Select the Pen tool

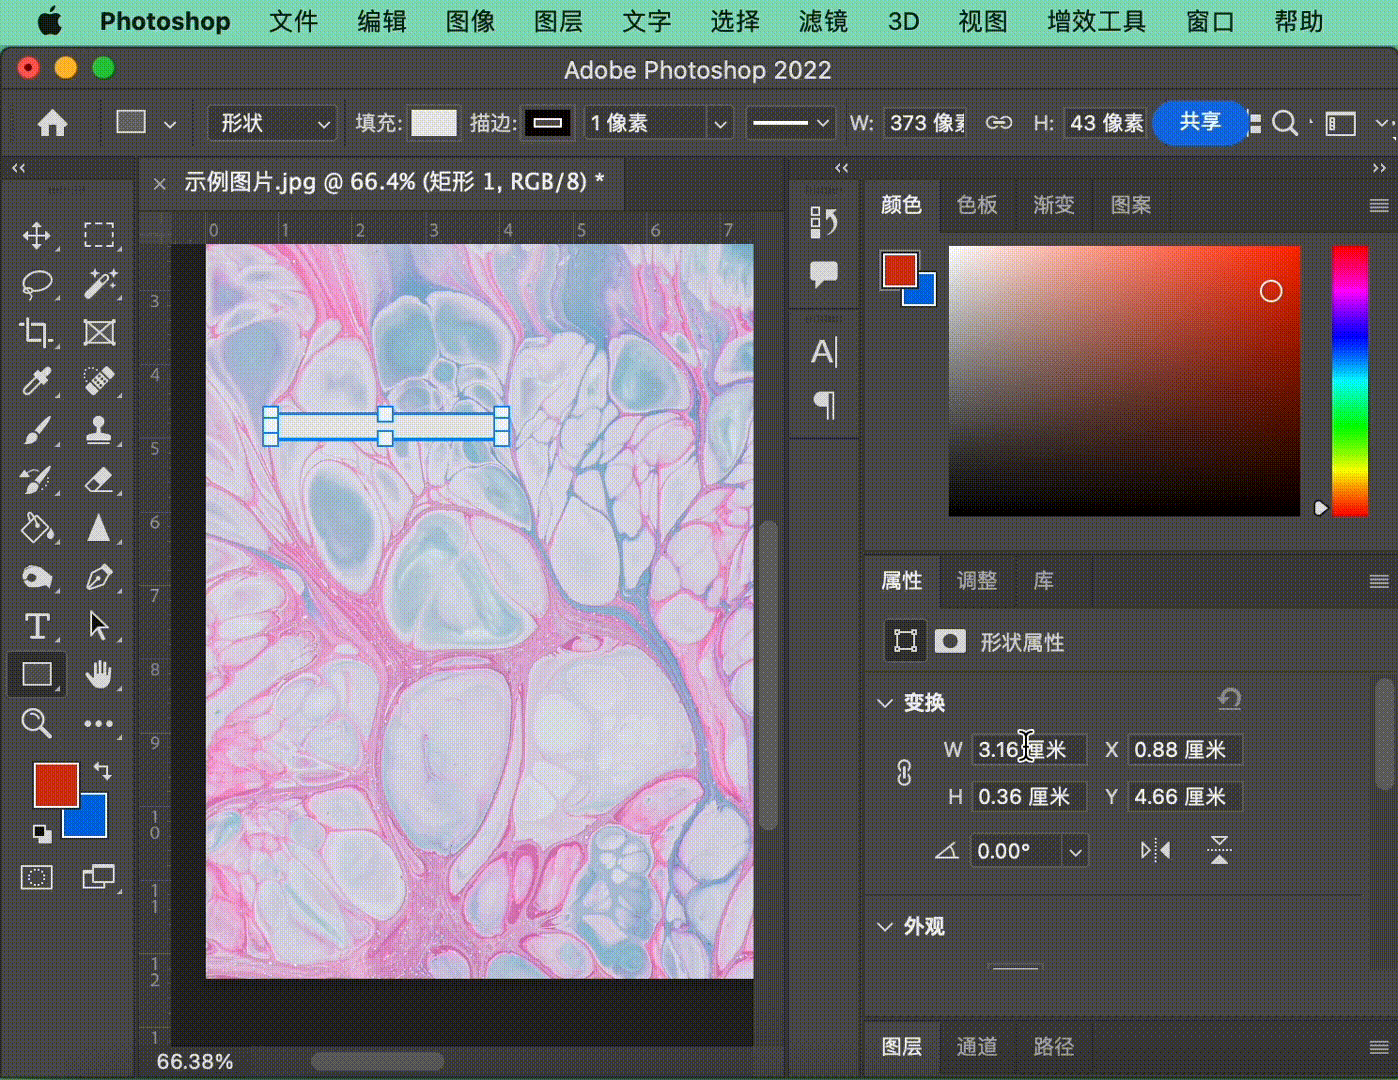point(98,578)
